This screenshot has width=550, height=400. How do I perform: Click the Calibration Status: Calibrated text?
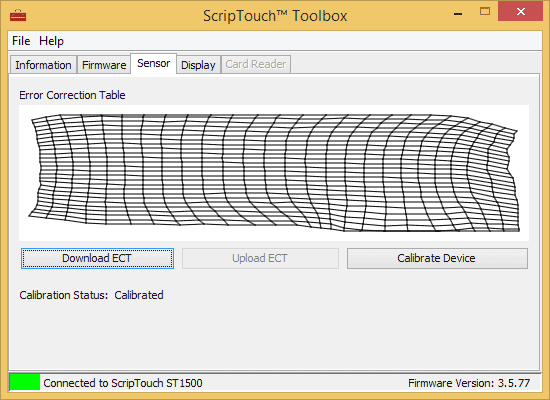pyautogui.click(x=91, y=295)
